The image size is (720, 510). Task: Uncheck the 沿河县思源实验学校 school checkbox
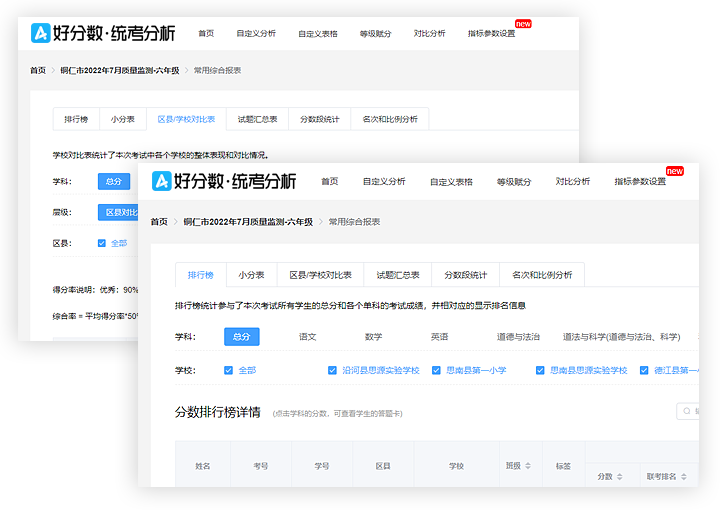(x=333, y=370)
